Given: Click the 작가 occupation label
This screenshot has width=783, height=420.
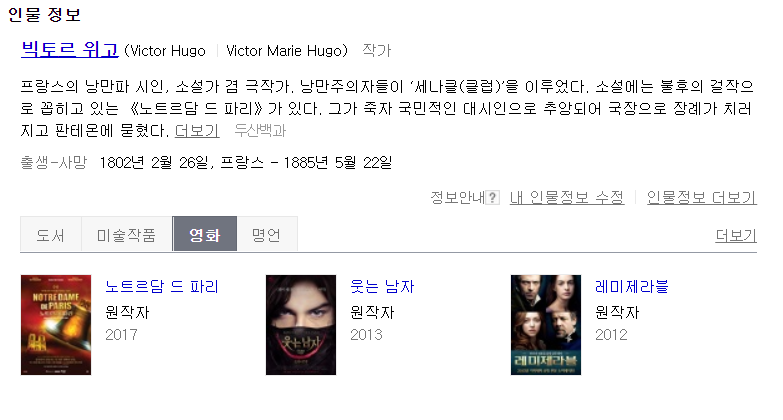Looking at the screenshot, I should 377,50.
